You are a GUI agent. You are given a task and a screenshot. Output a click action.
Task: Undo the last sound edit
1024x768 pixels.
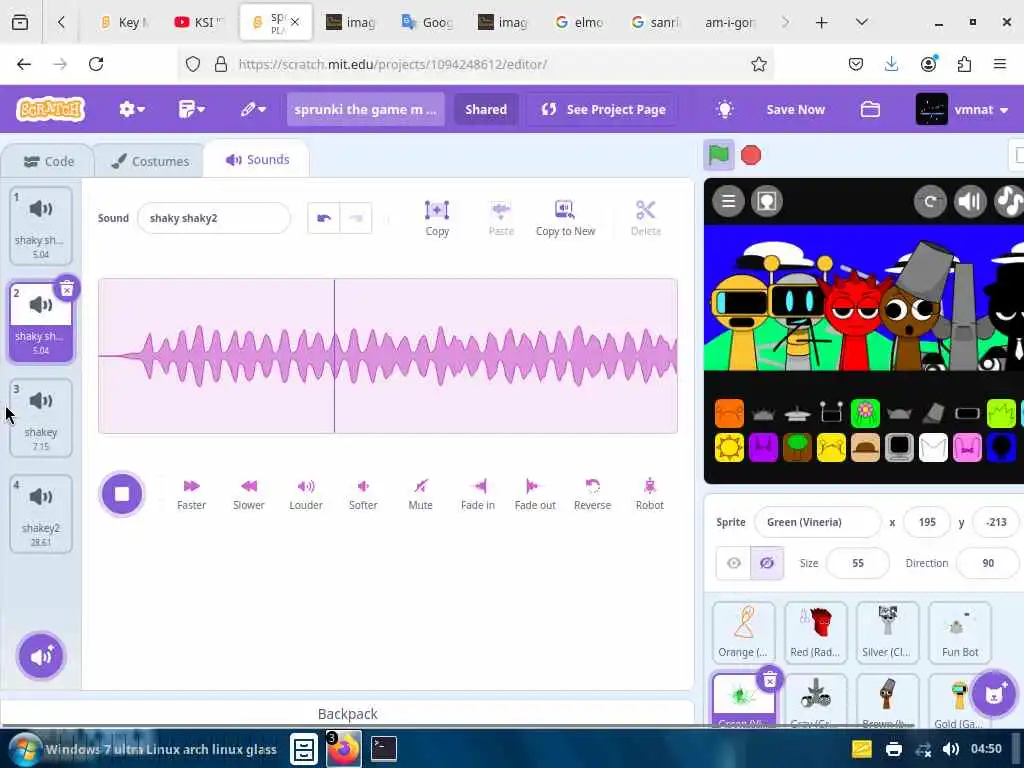[324, 218]
